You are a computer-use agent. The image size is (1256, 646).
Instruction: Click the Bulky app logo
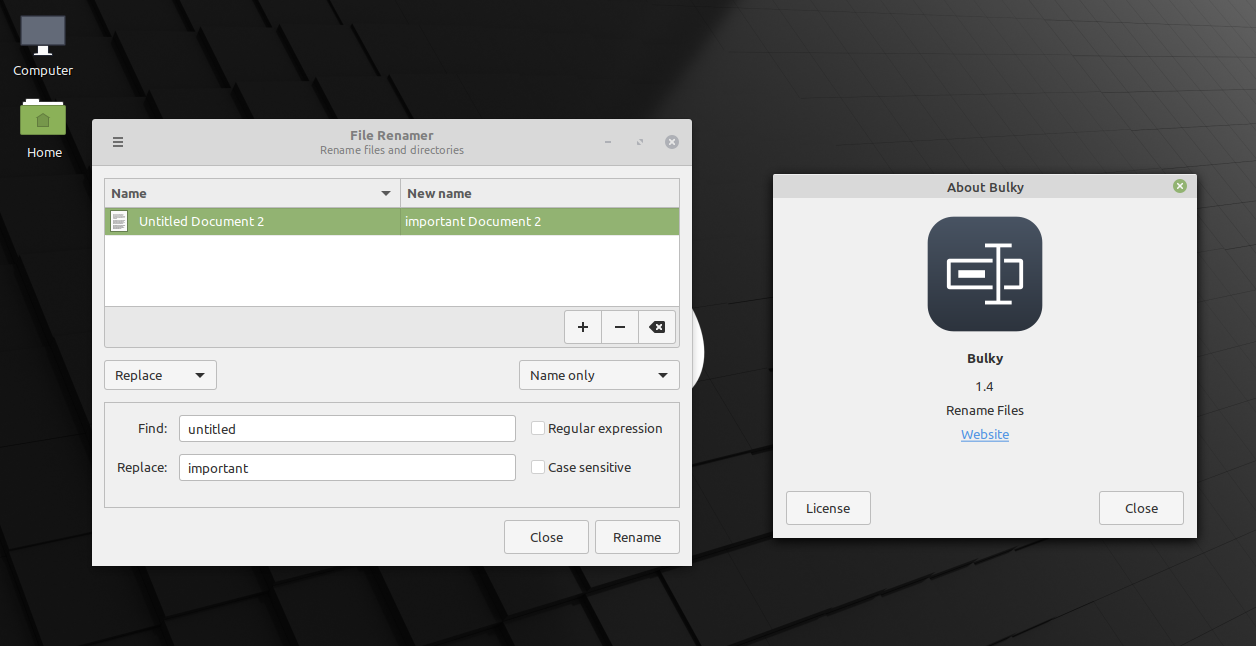click(x=985, y=274)
